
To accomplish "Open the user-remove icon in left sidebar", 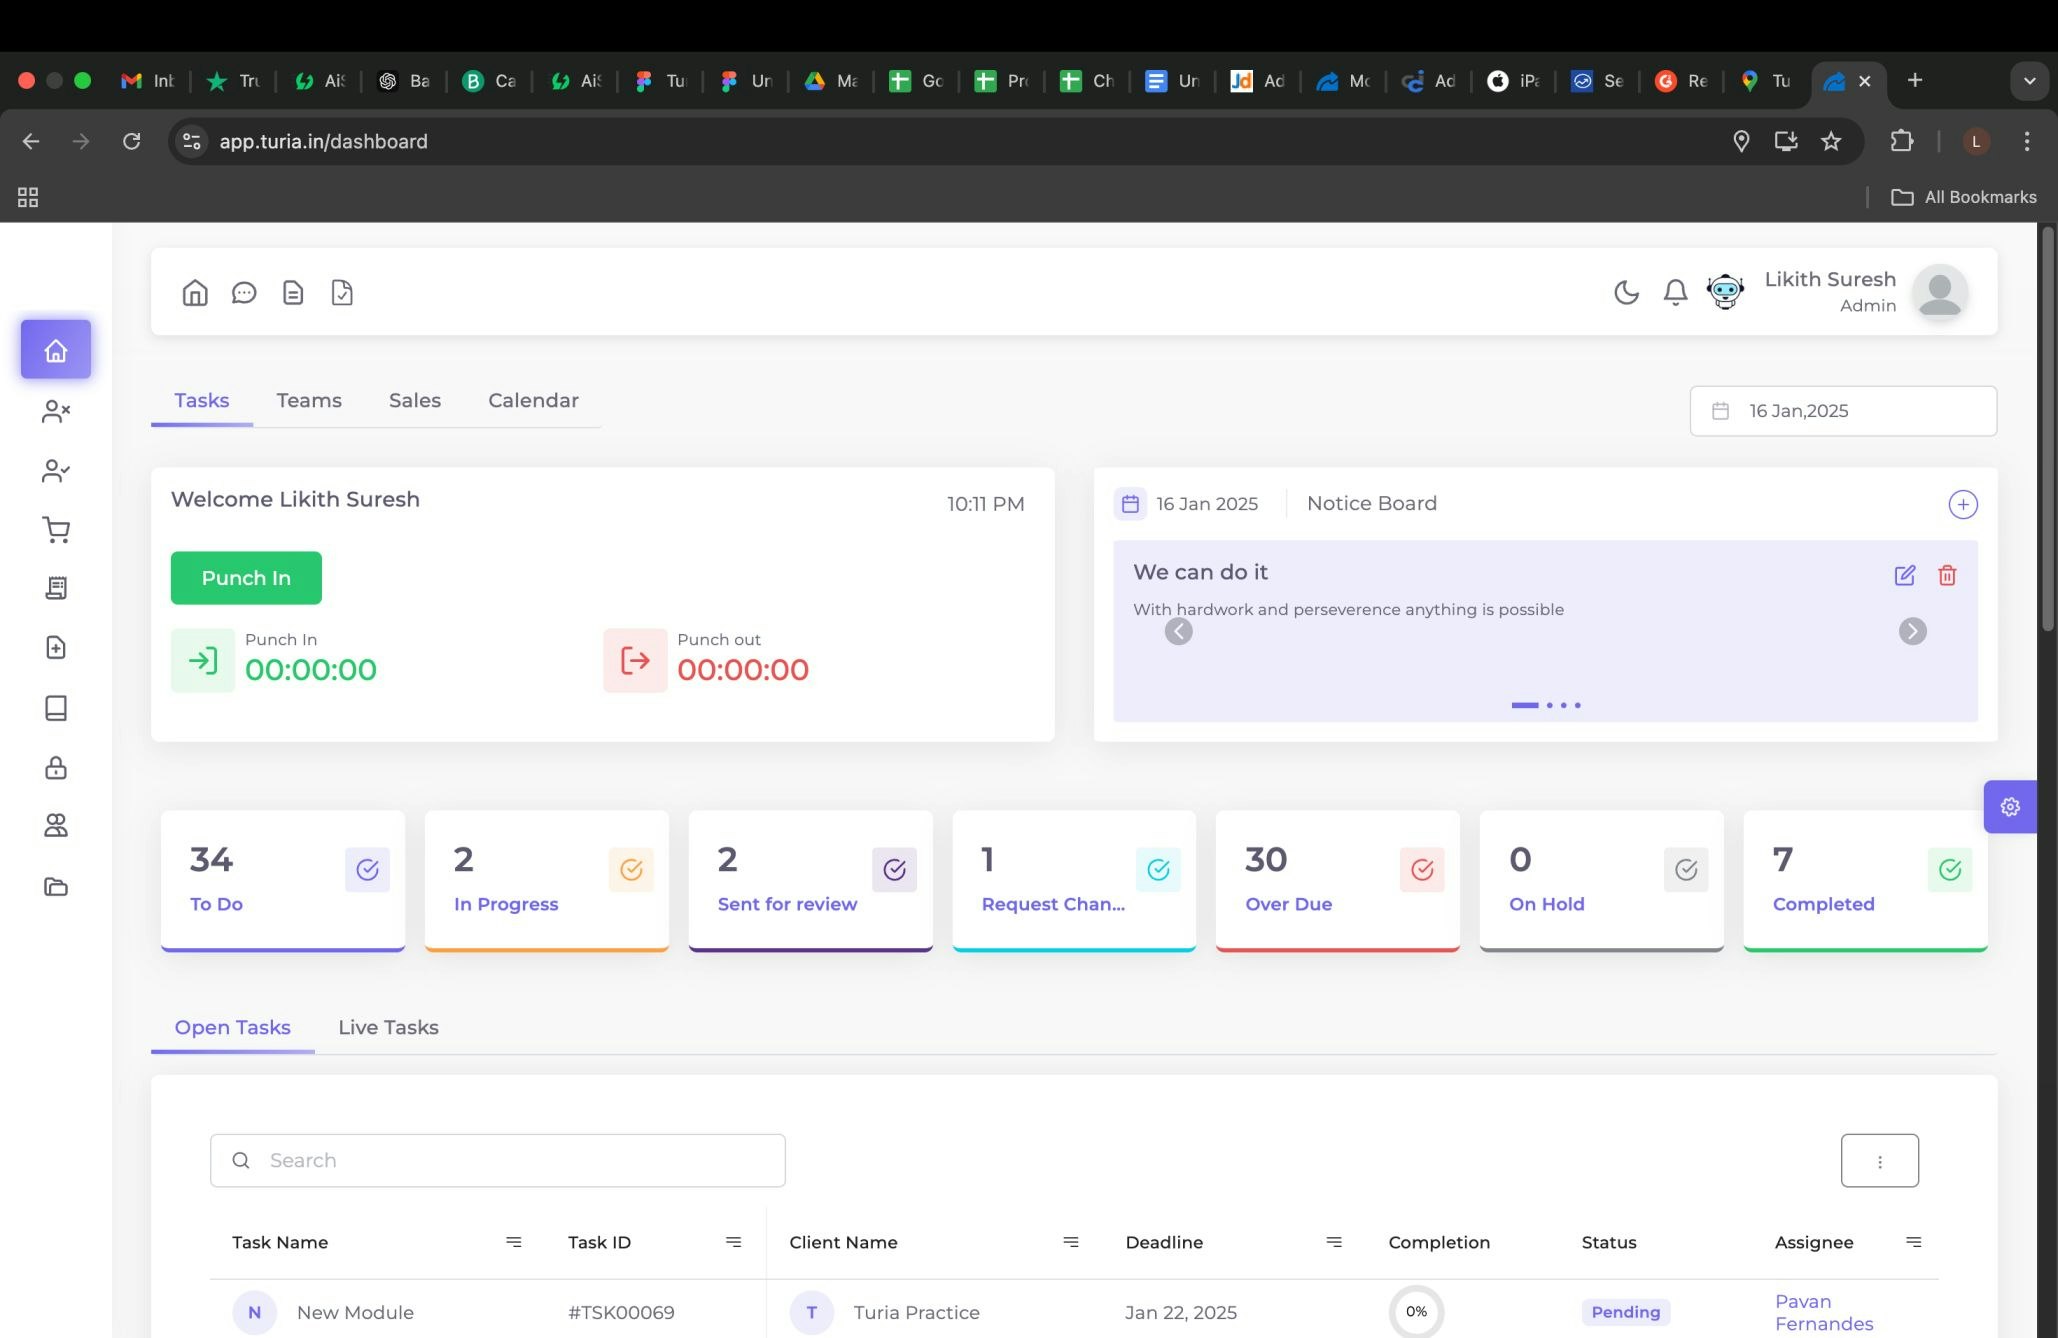I will pyautogui.click(x=56, y=411).
